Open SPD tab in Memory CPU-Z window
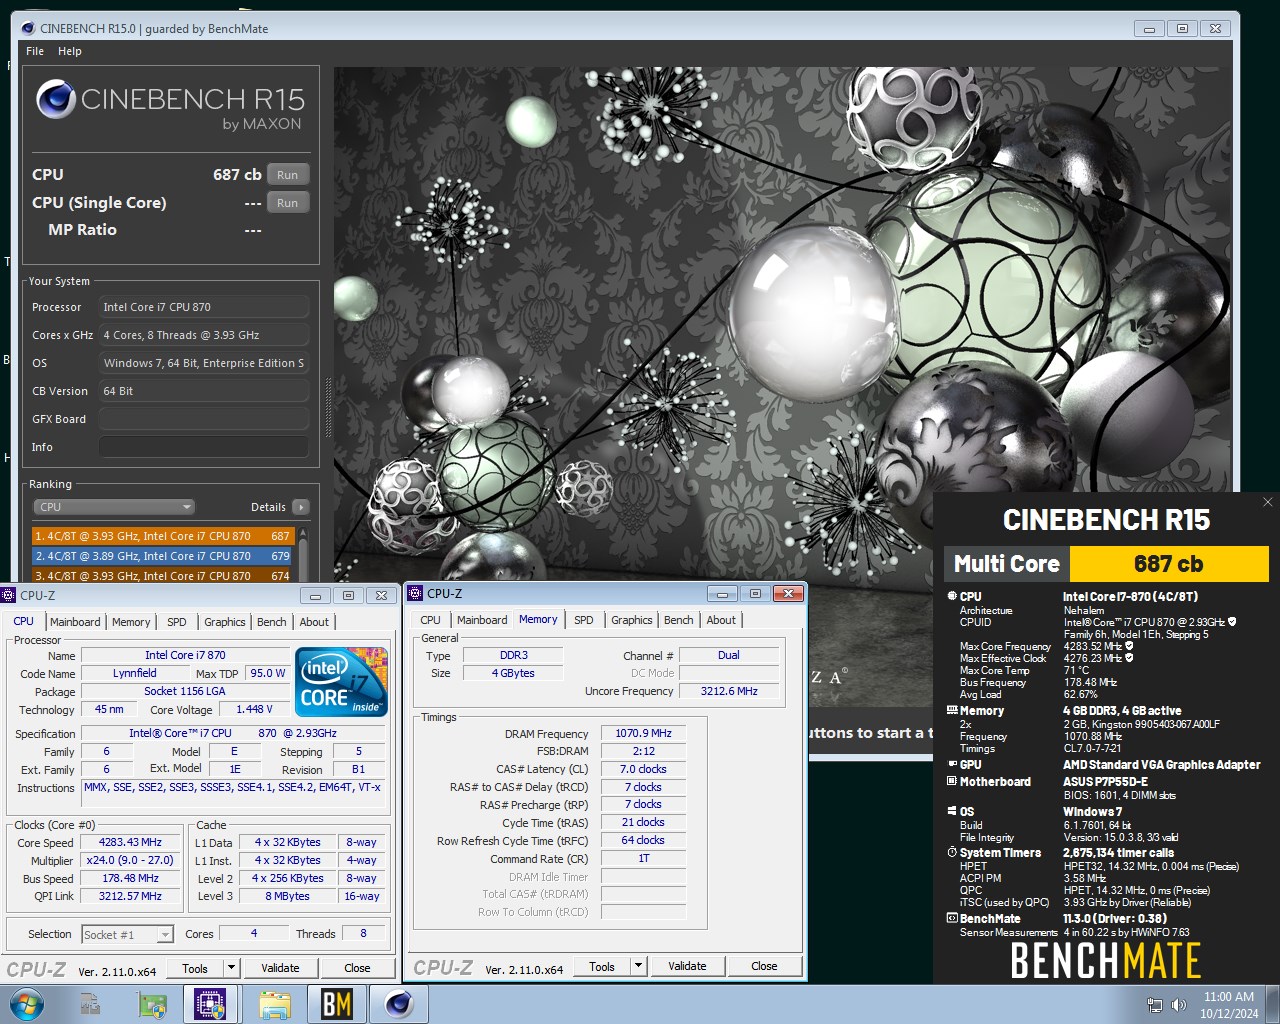 pos(584,620)
